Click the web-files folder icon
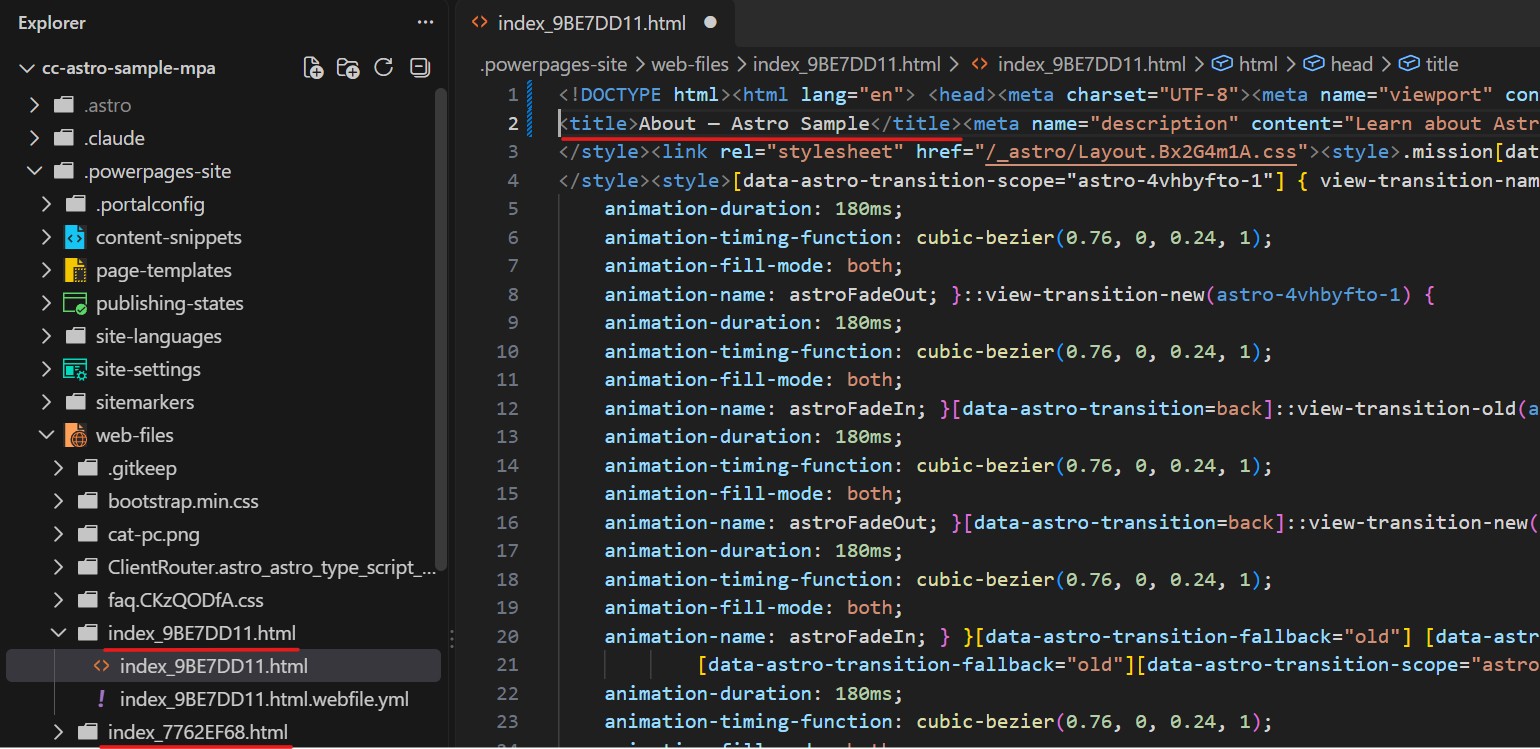The image size is (1540, 749). tap(75, 436)
